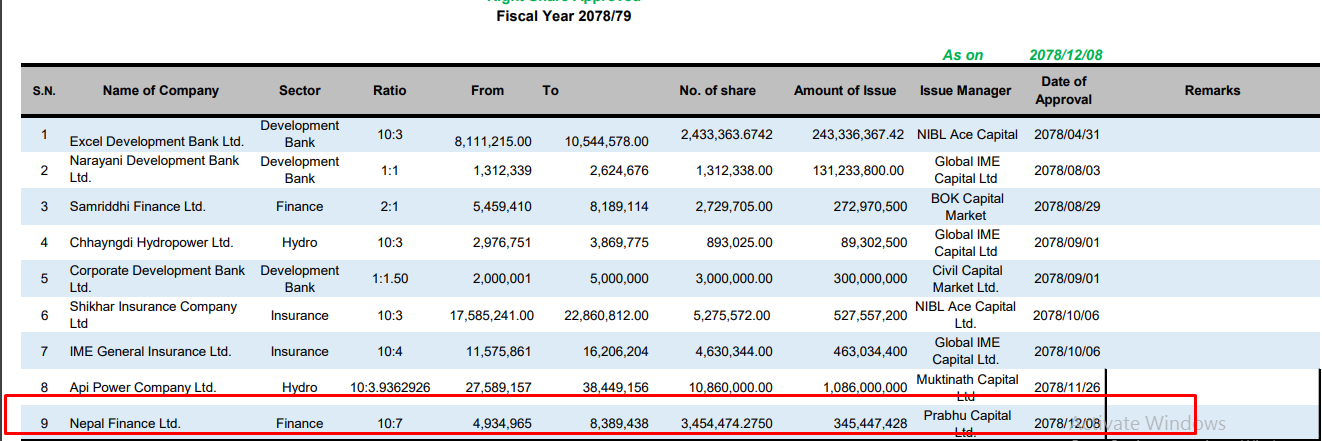Viewport: 1322px width, 441px height.
Task: Select Api Power Company Ltd. cell
Action: 143,387
